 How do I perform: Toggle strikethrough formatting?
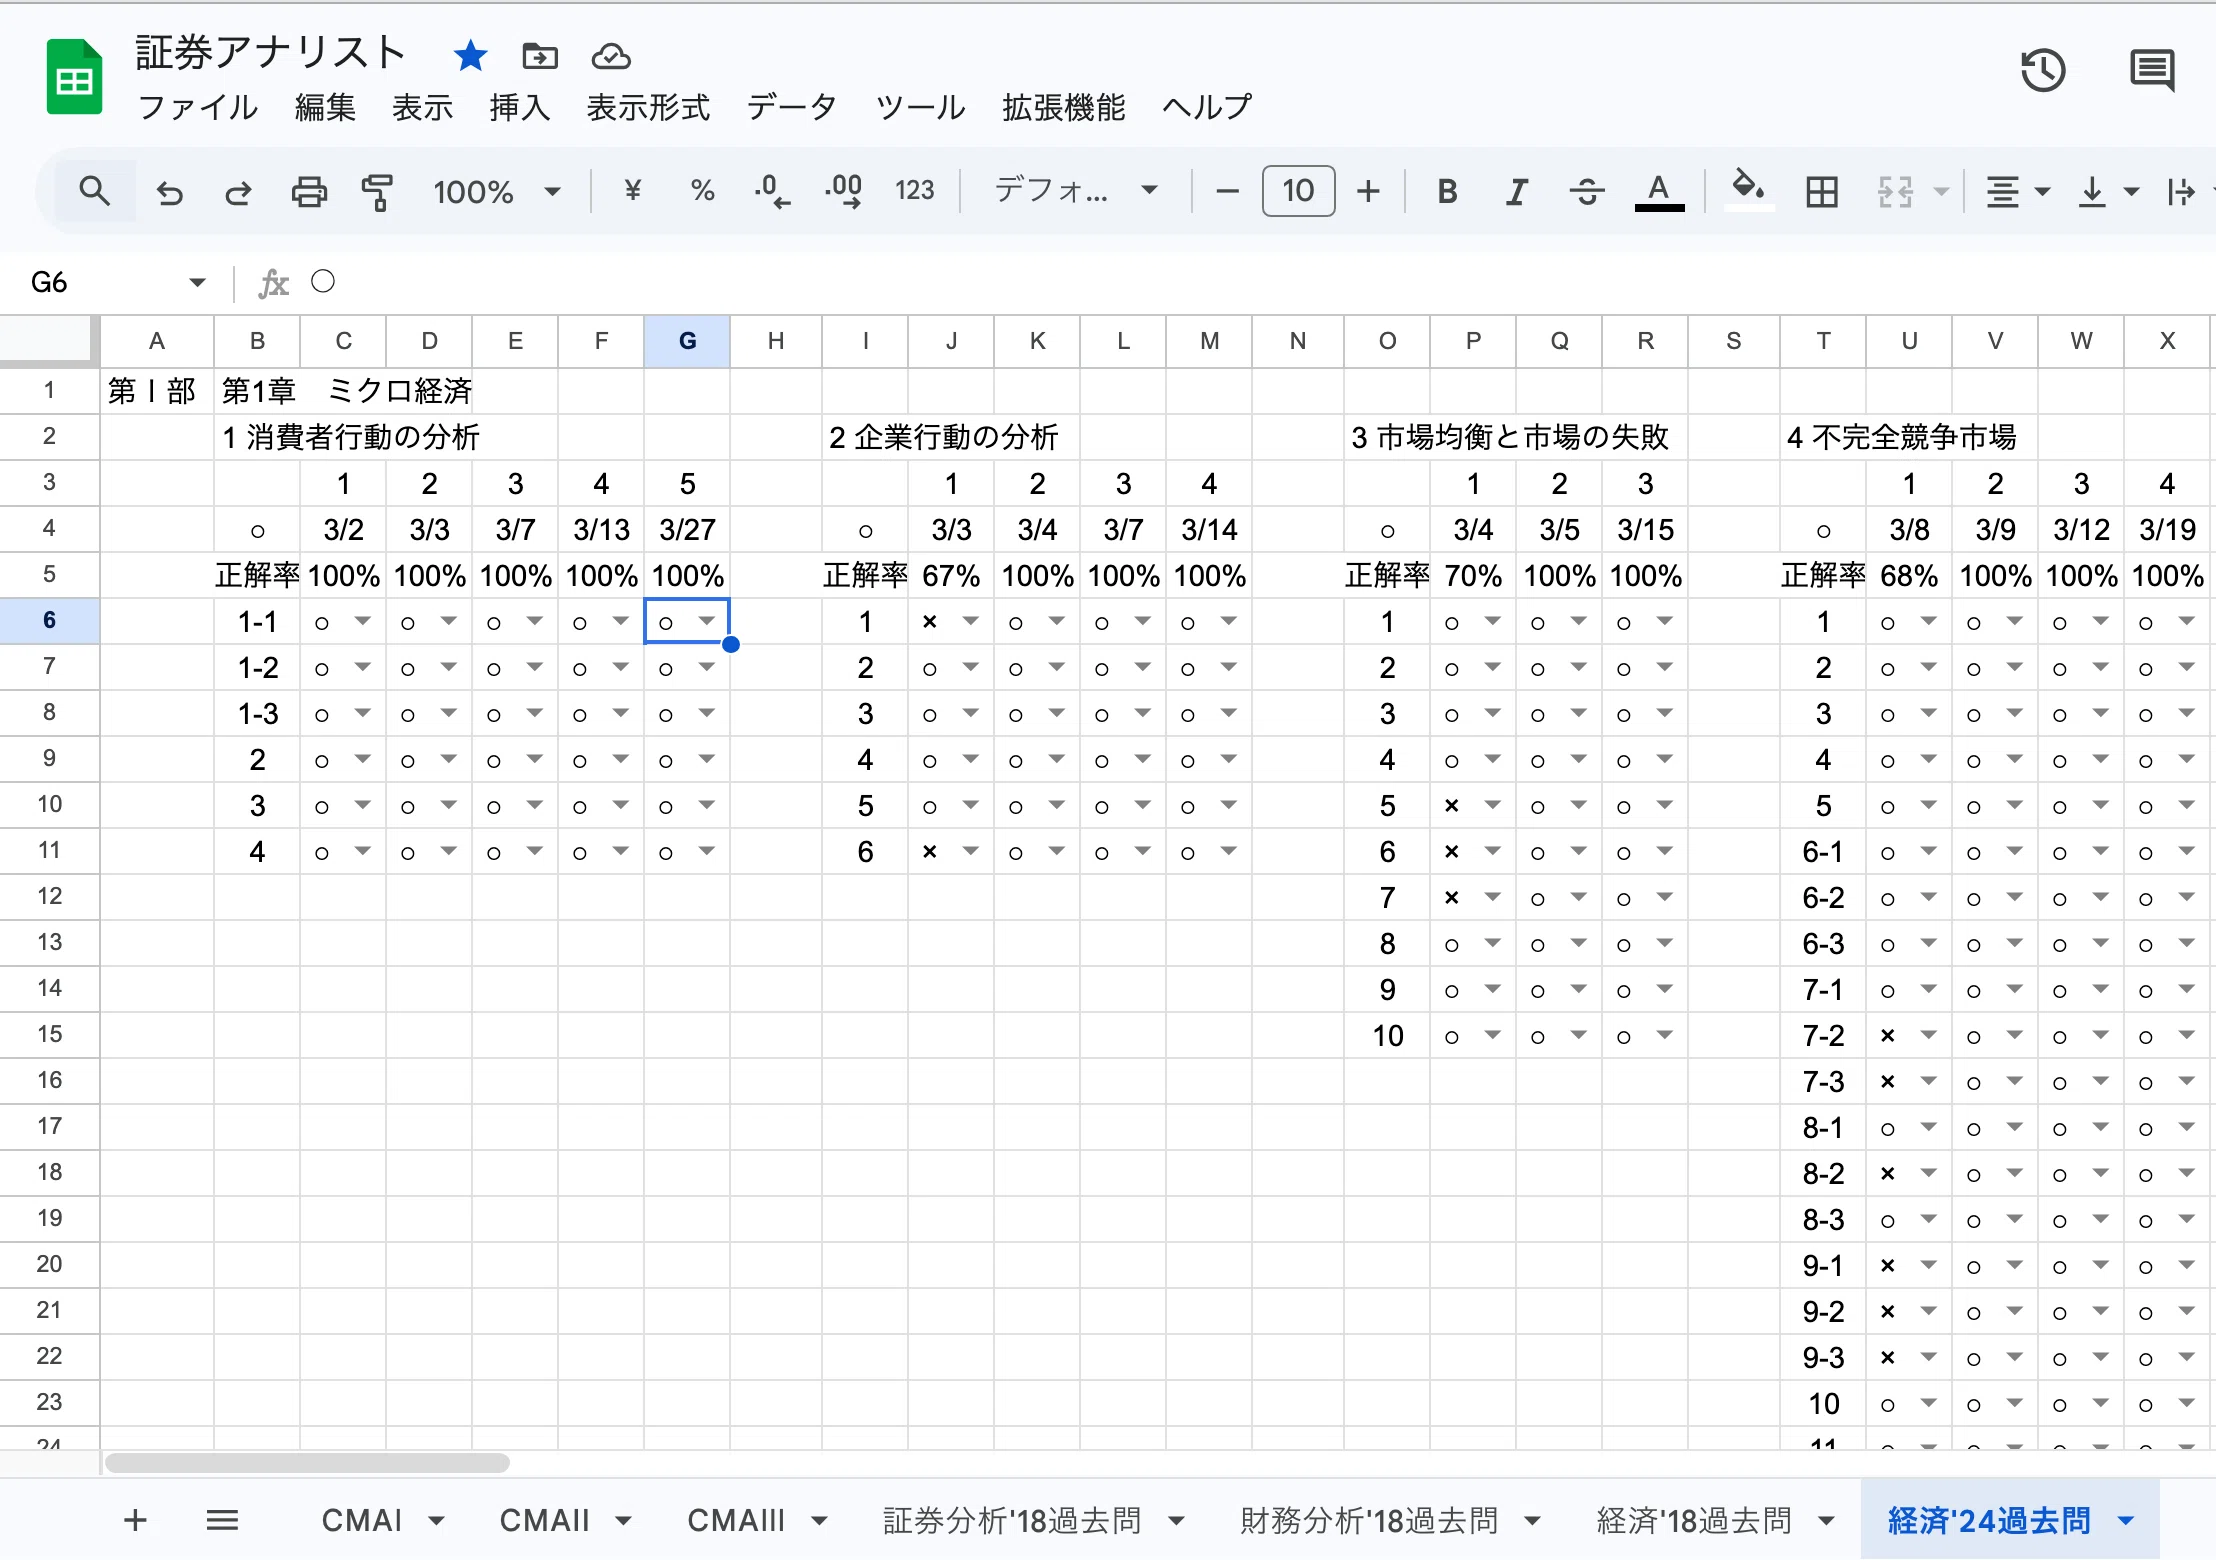[x=1587, y=191]
